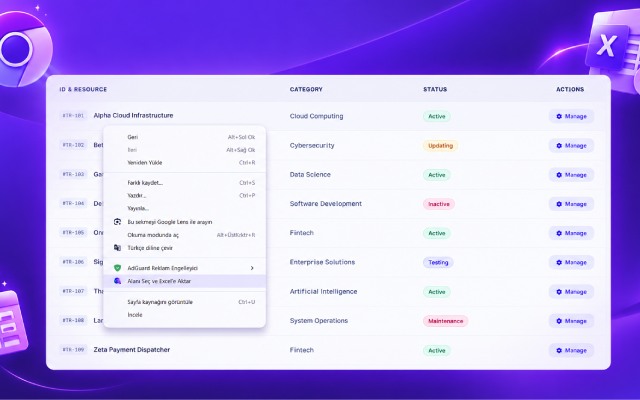This screenshot has width=640, height=400.
Task: Choose İncele at the bottom of the menu
Action: (184, 315)
